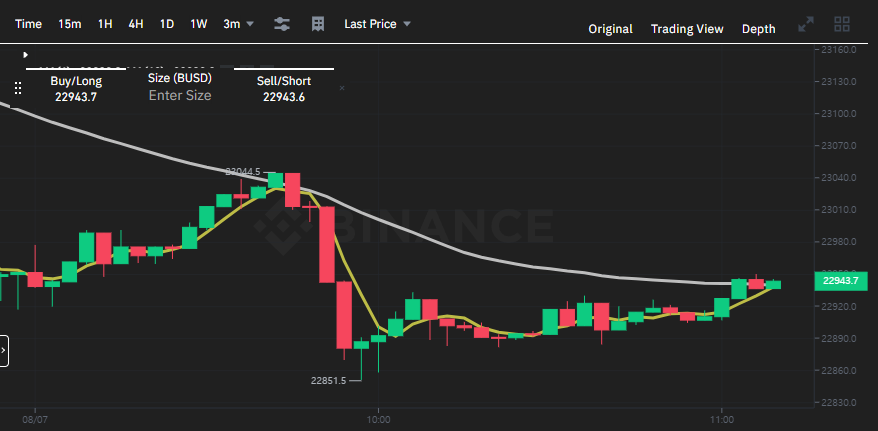Close the quick order panel

(342, 88)
